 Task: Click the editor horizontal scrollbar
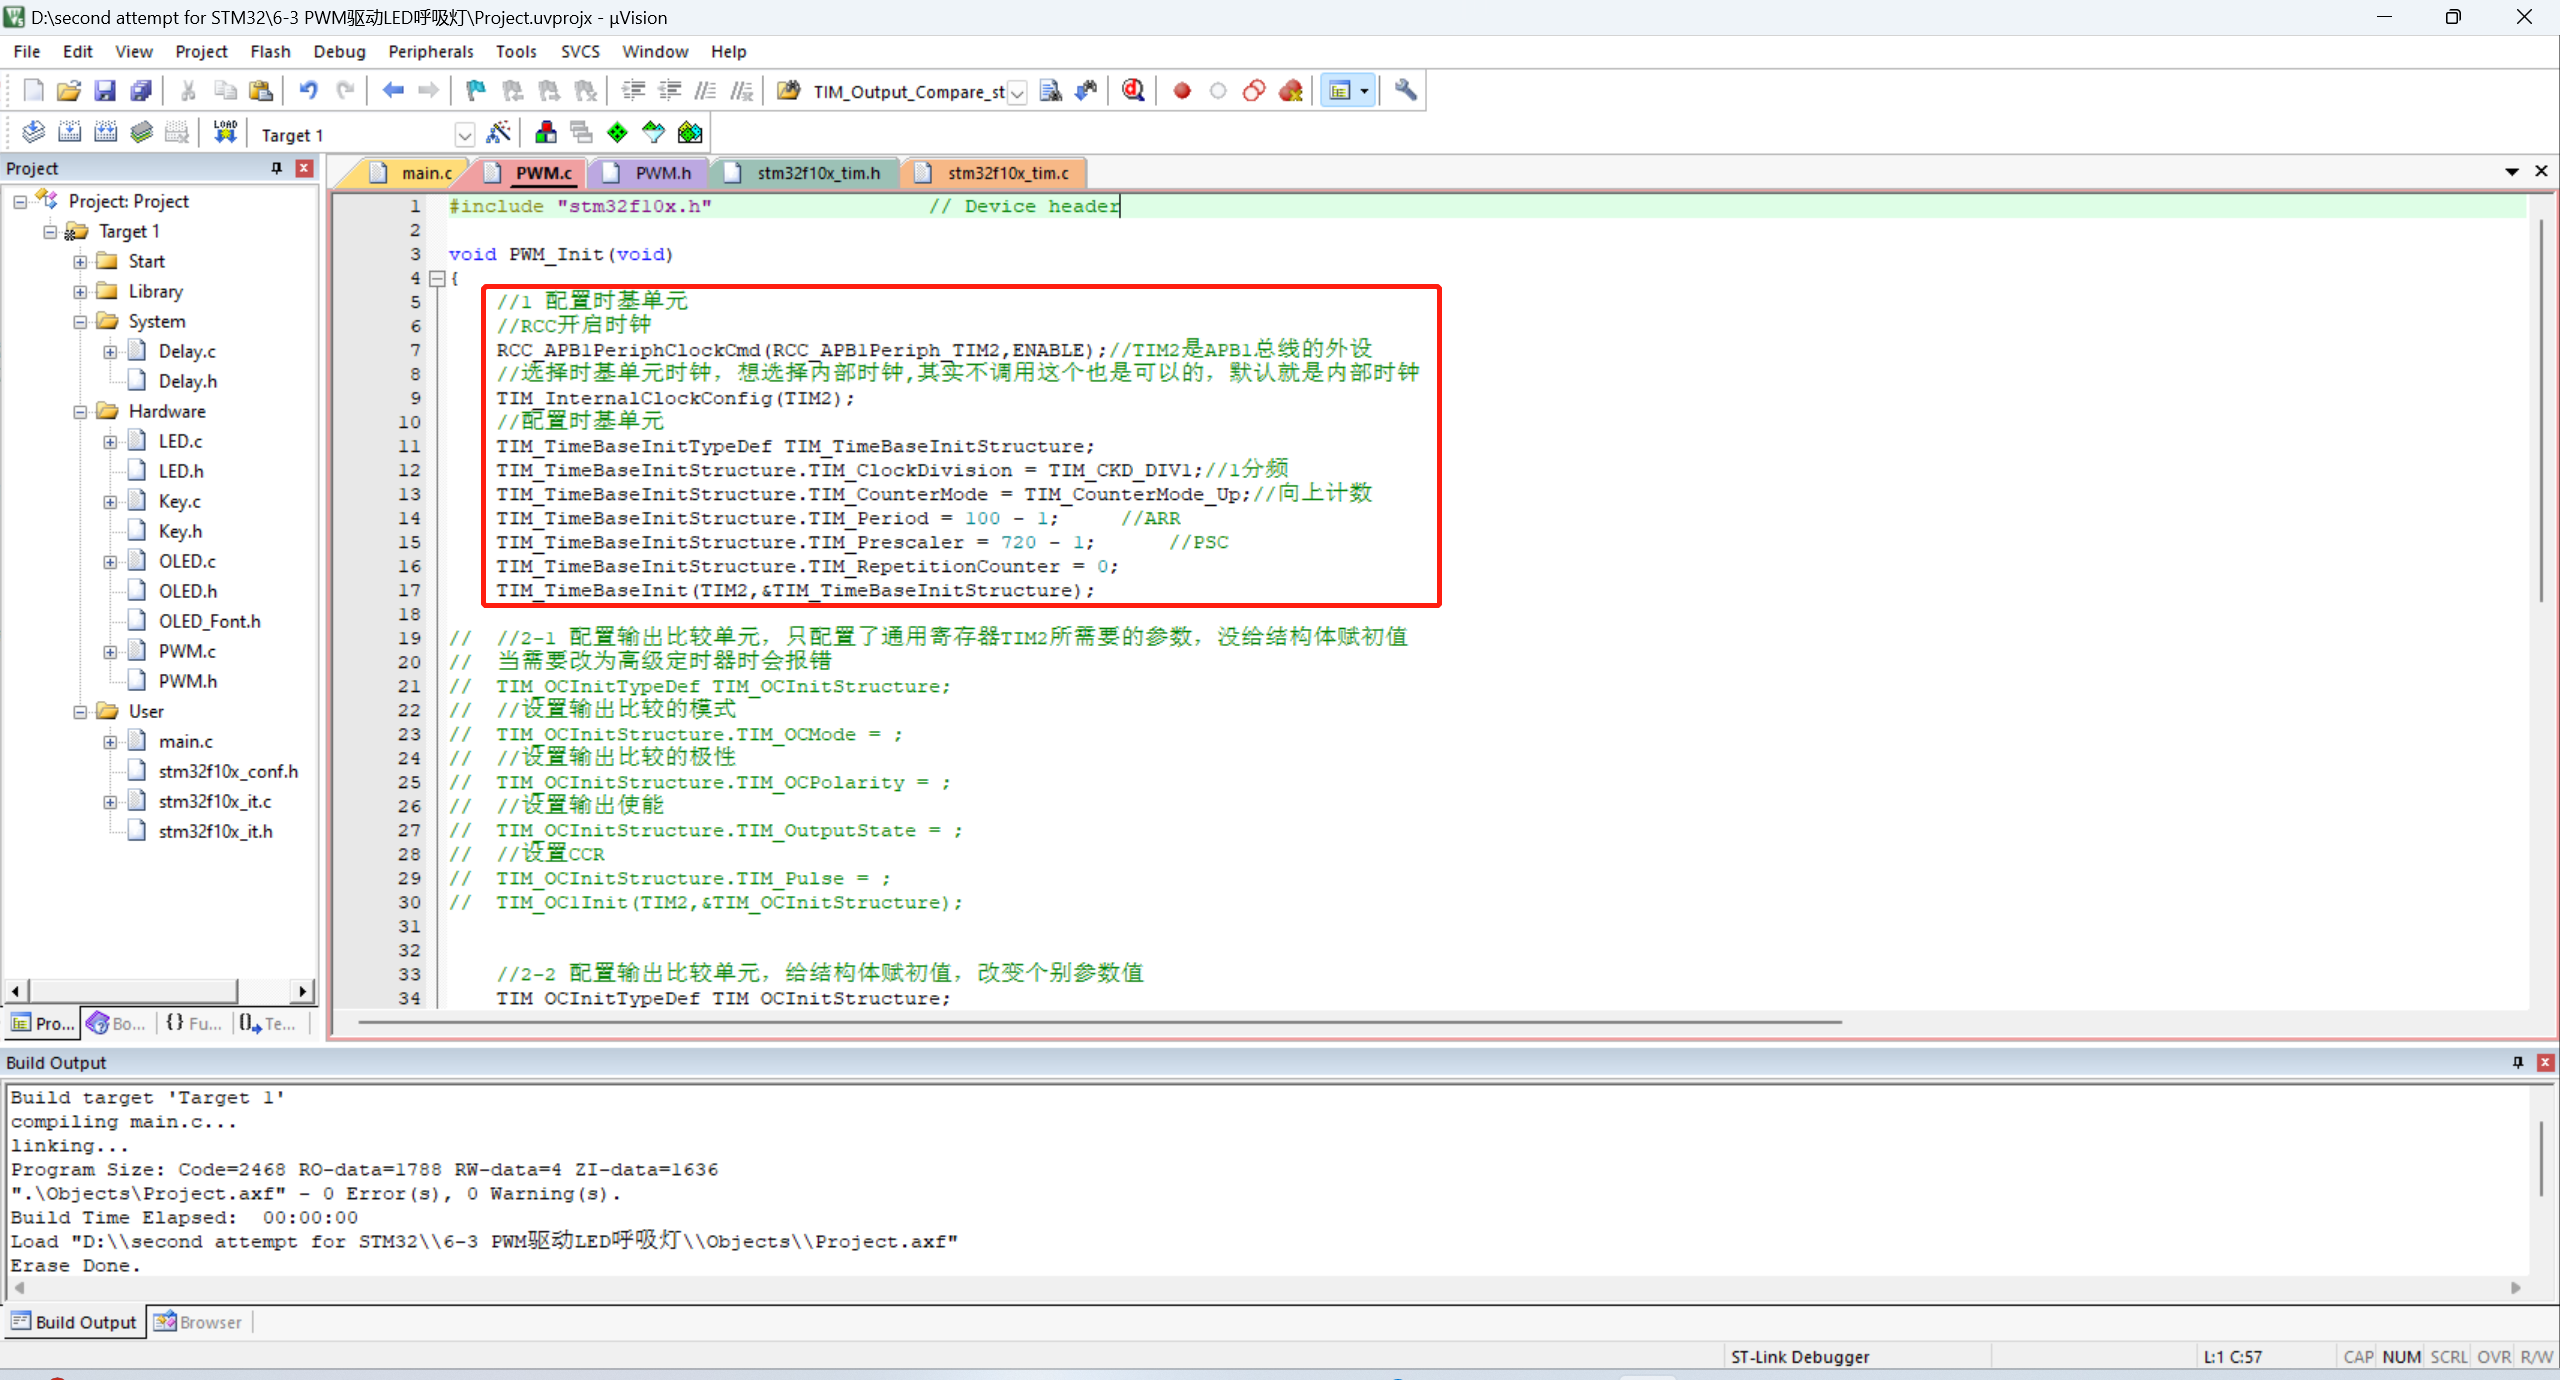1100,1022
